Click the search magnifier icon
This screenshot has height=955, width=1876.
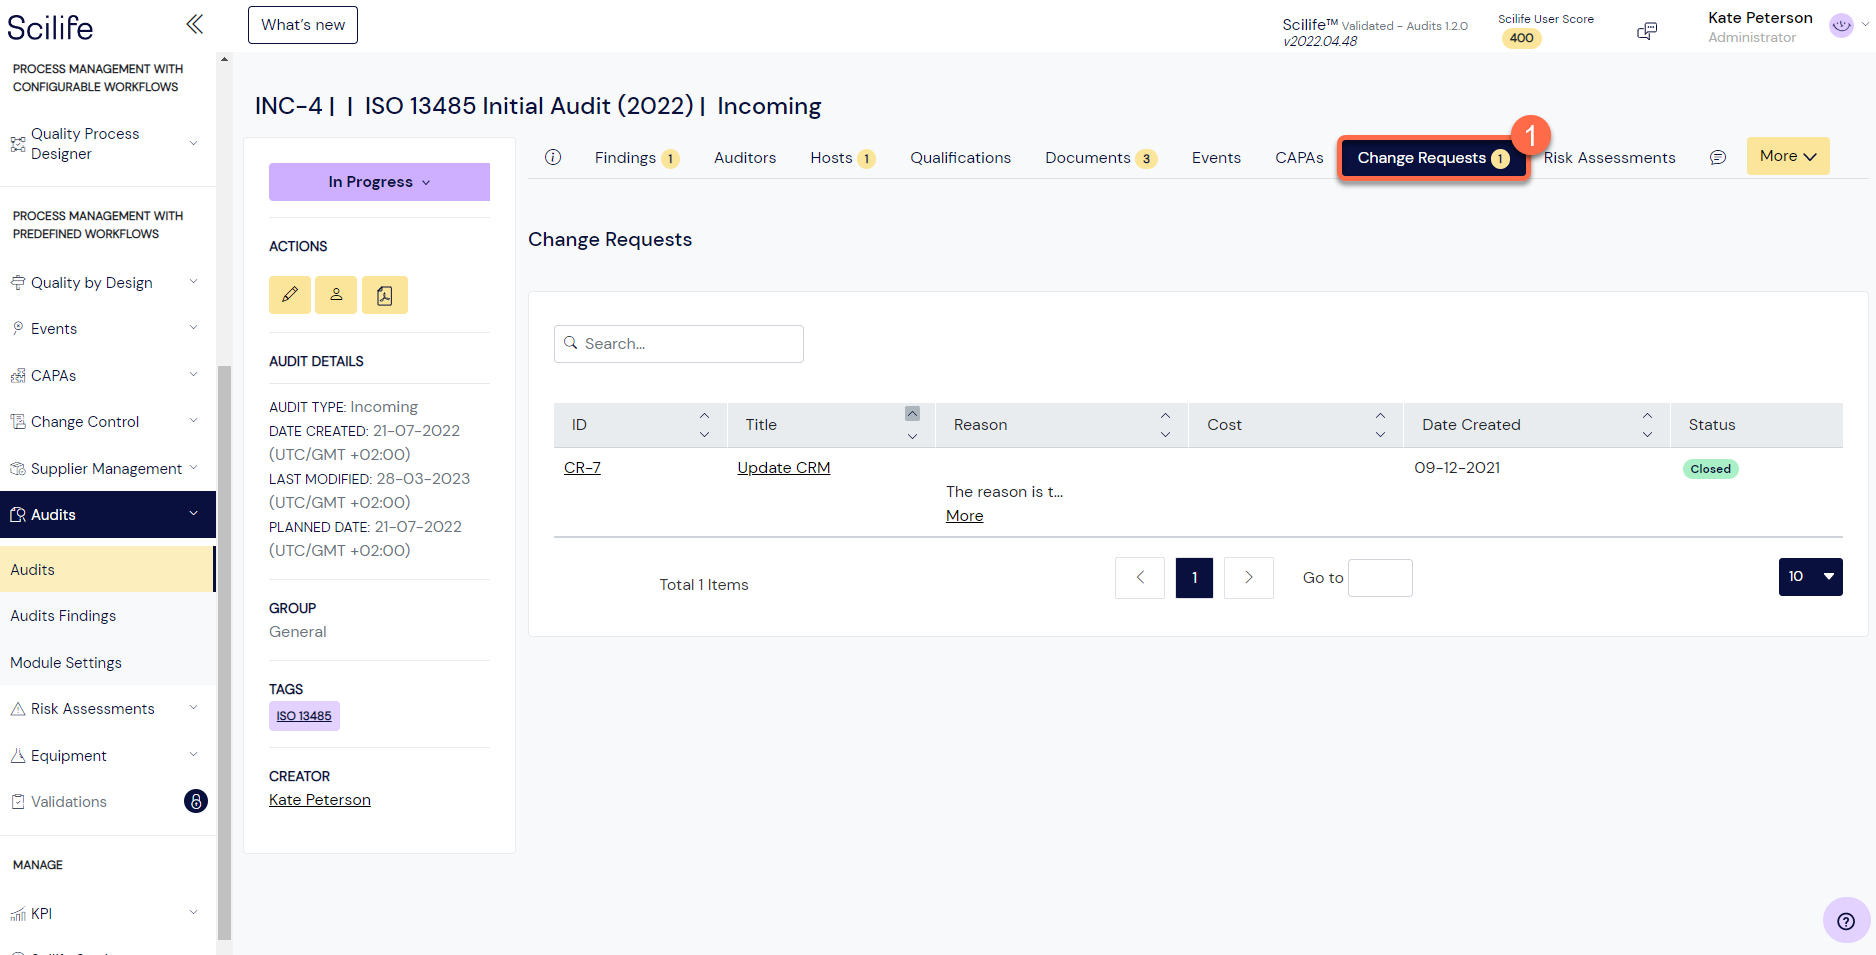(x=571, y=343)
